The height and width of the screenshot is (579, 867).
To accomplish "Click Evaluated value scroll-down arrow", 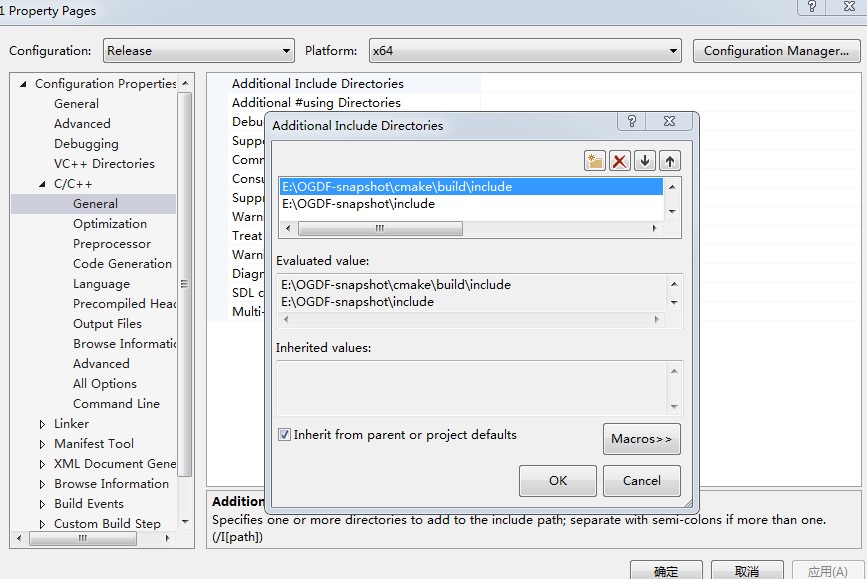I will 673,302.
